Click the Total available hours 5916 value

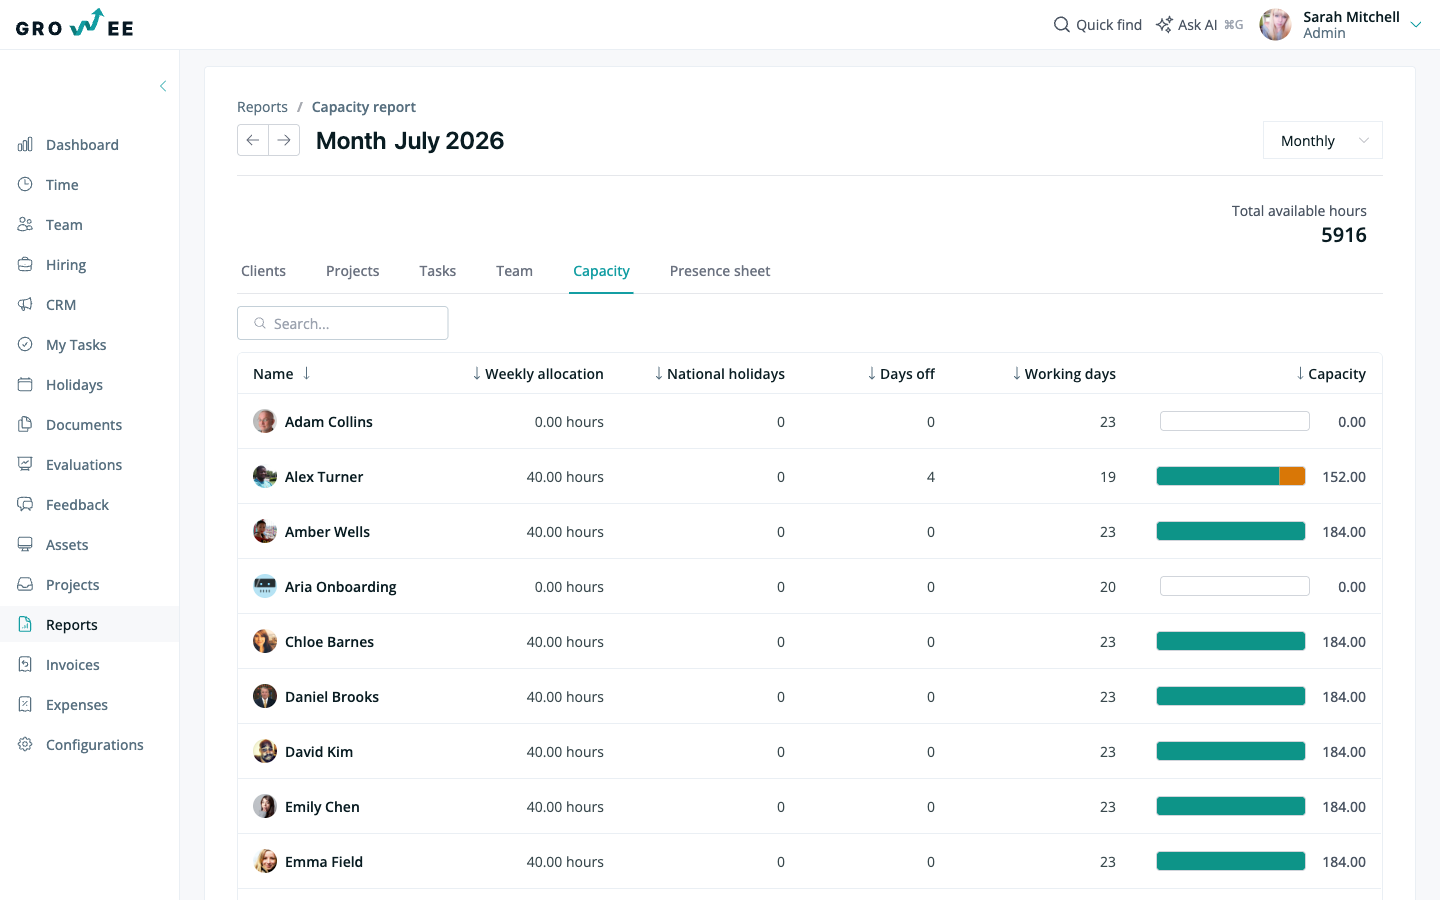(1344, 235)
